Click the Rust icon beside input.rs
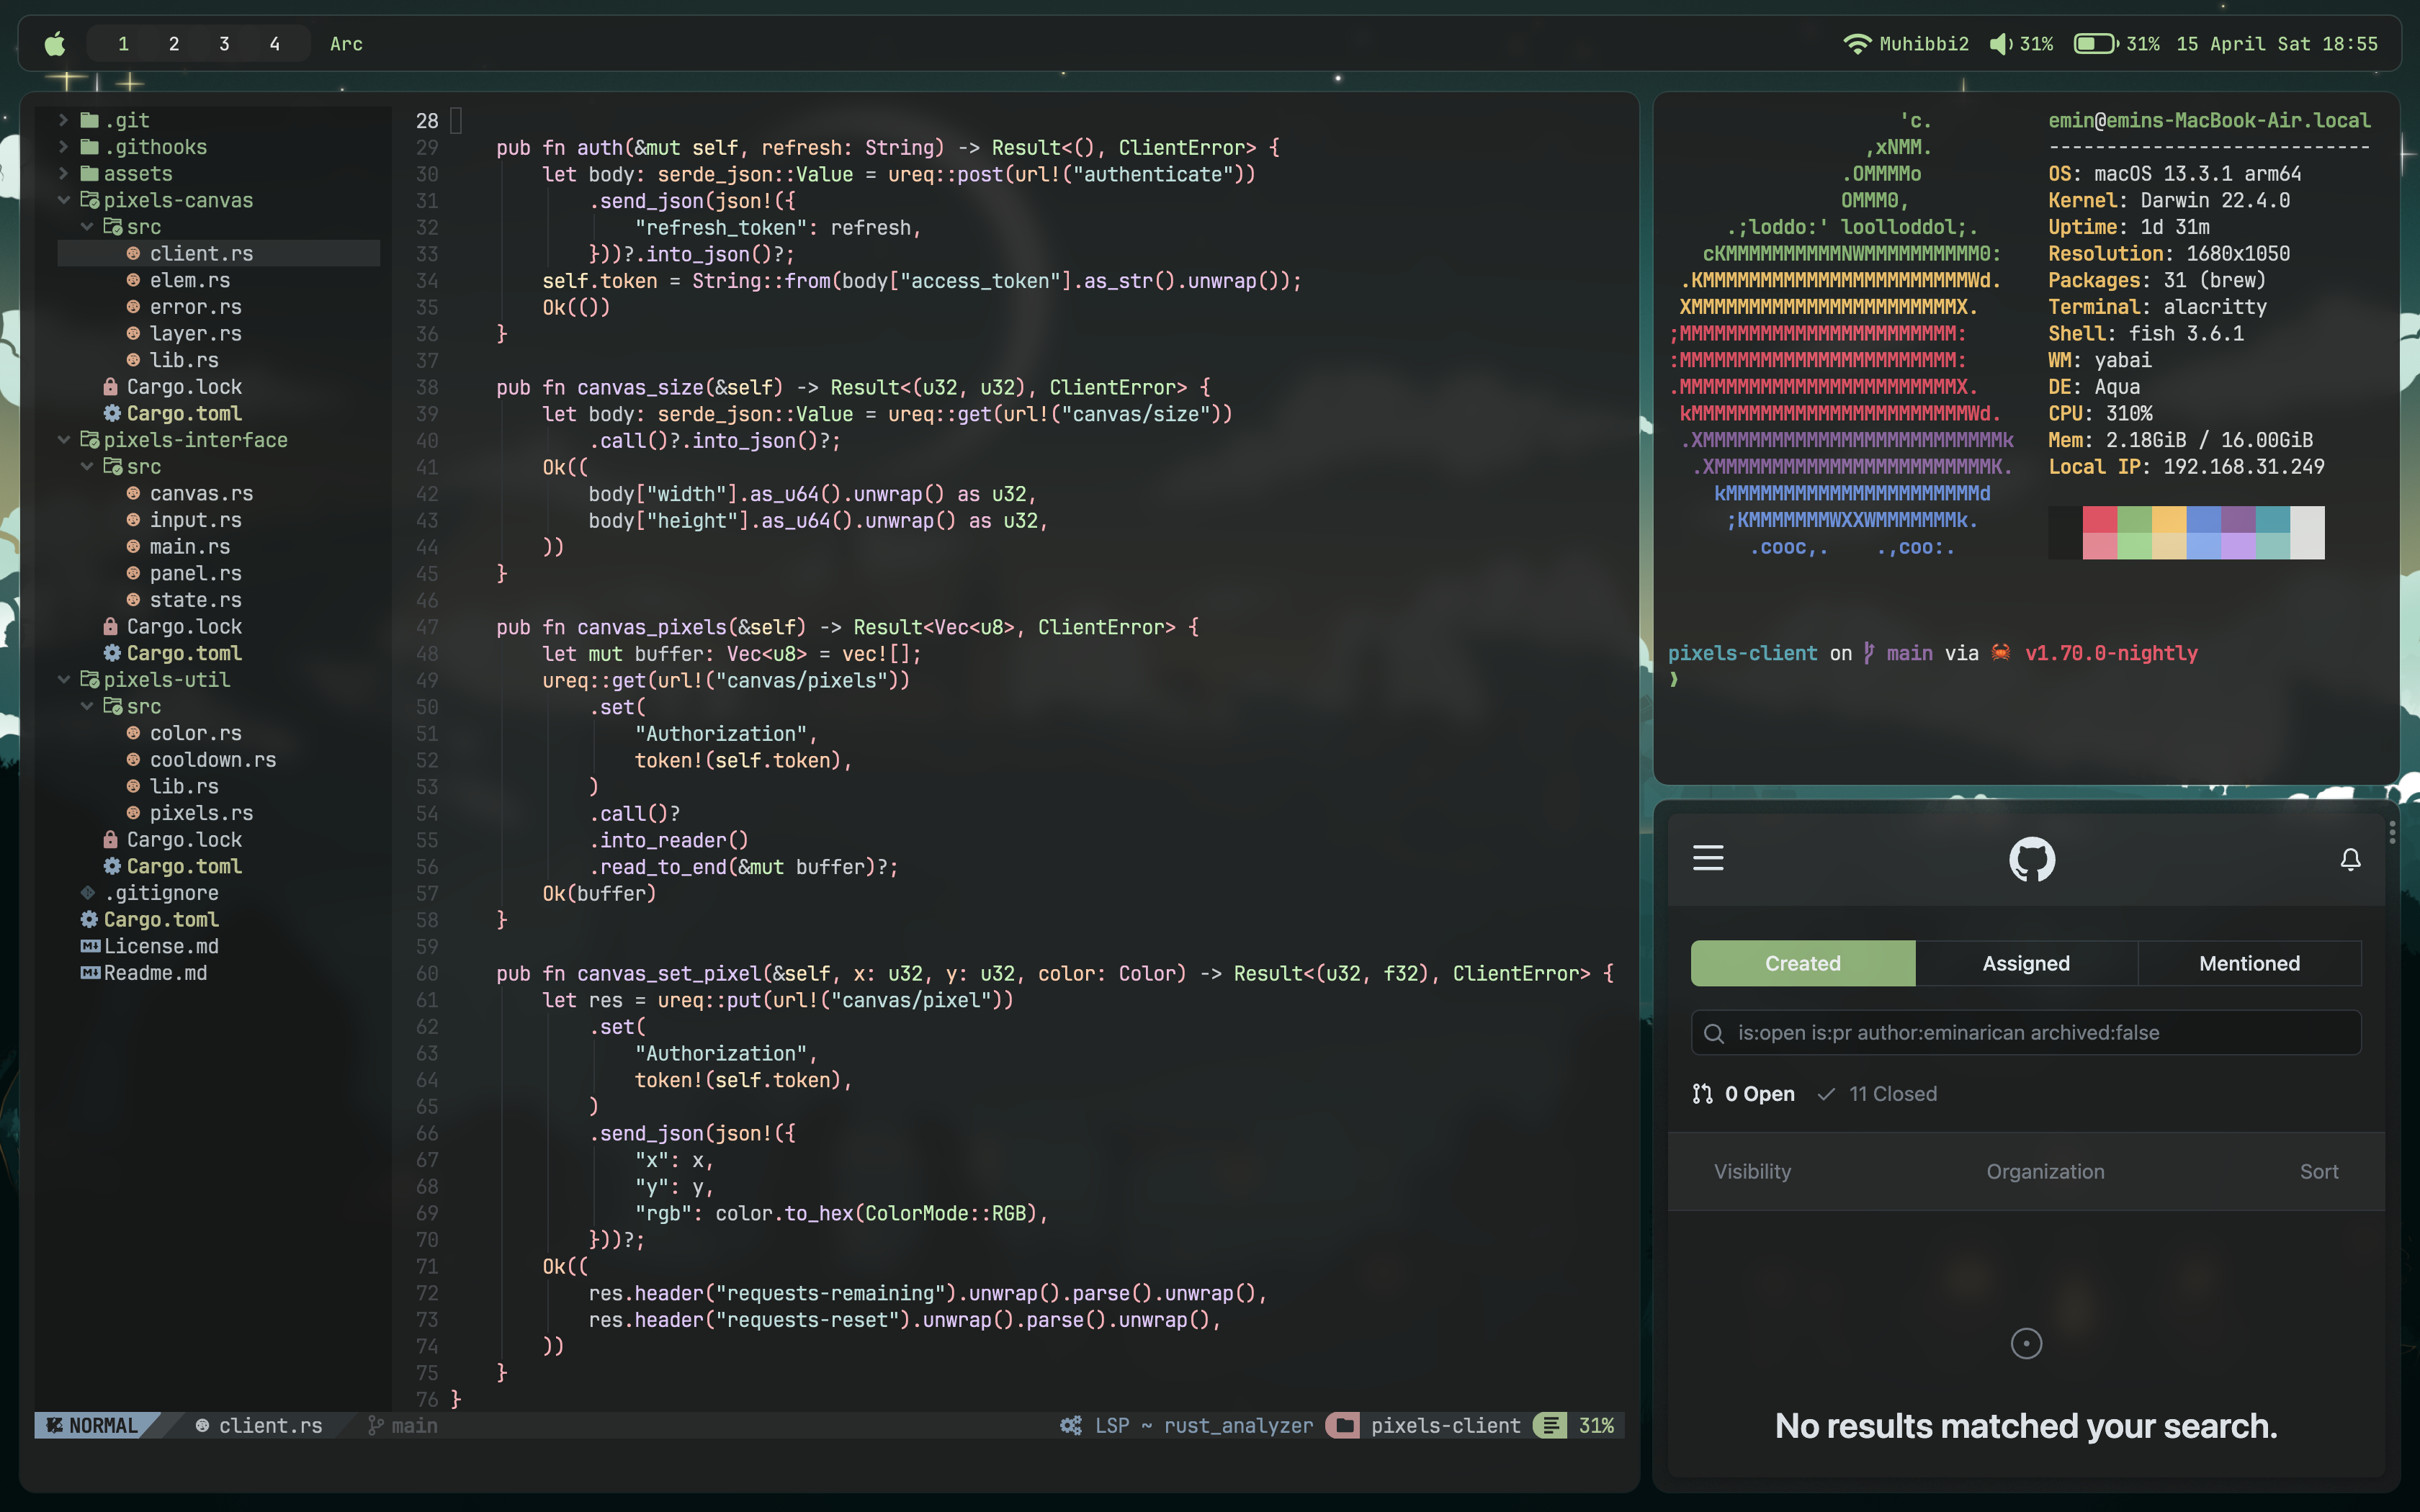Screen dimensions: 2420x1512 coord(133,520)
